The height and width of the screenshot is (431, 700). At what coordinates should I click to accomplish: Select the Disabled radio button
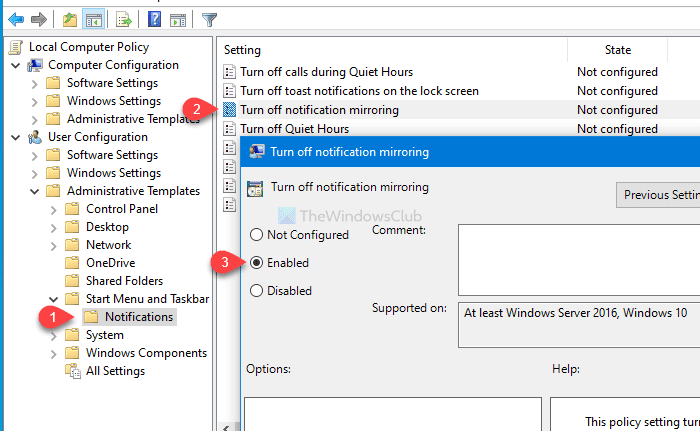[x=256, y=291]
